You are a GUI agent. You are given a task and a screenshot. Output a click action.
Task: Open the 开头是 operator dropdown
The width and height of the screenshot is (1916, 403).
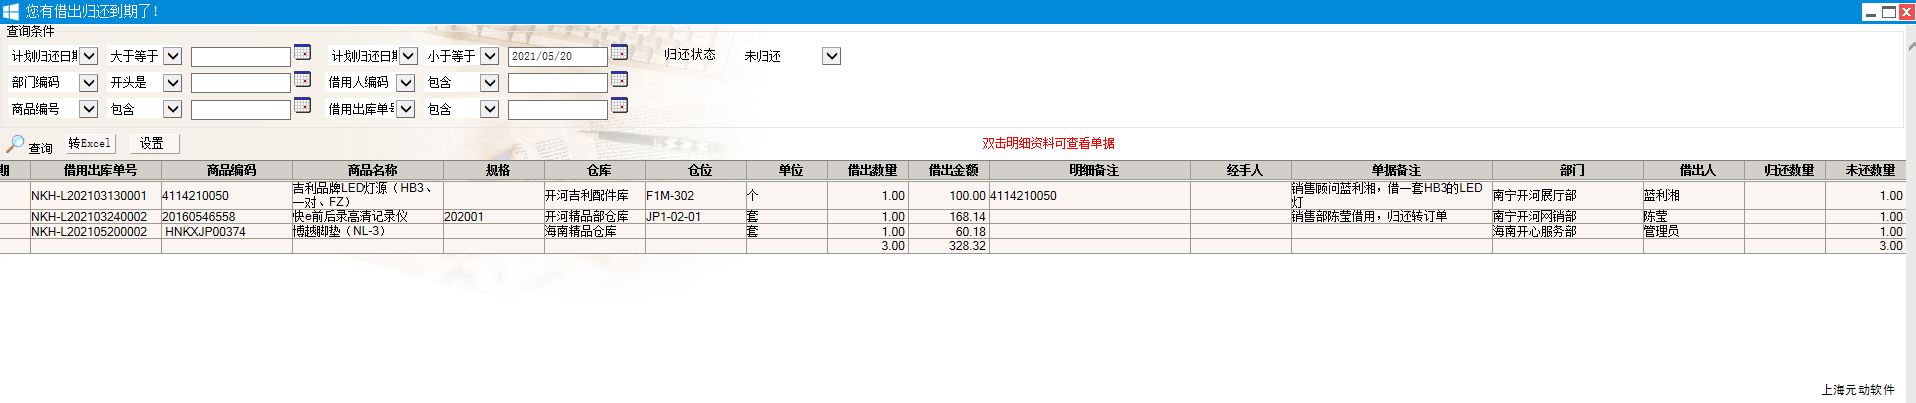[x=172, y=83]
